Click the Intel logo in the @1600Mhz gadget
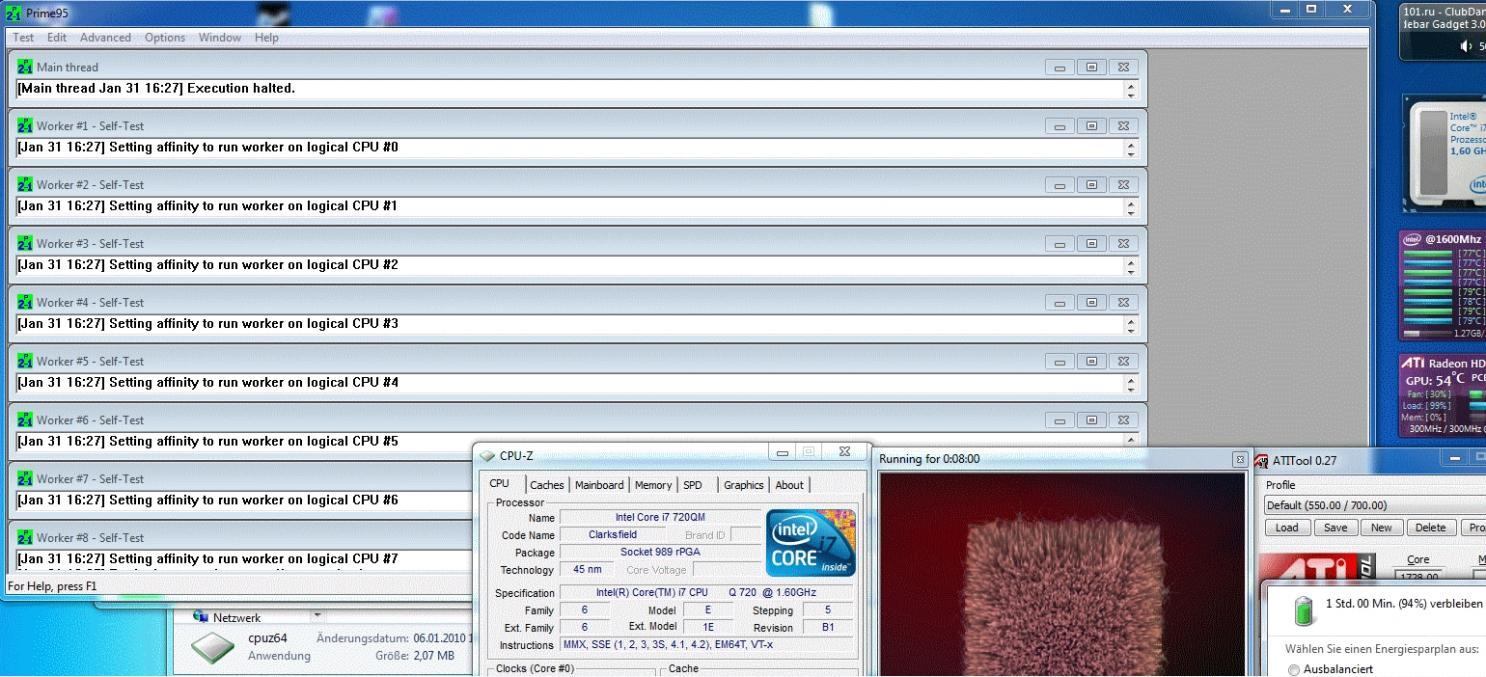Image resolution: width=1486 pixels, height=677 pixels. pyautogui.click(x=1413, y=239)
